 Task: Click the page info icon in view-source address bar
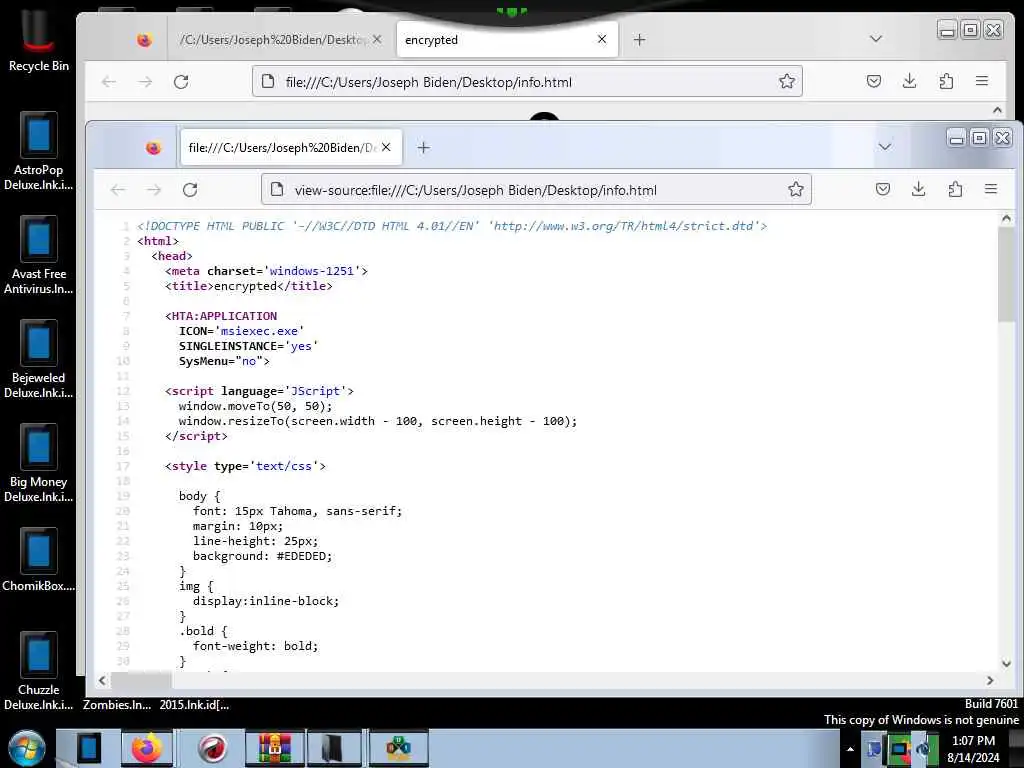pyautogui.click(x=277, y=189)
